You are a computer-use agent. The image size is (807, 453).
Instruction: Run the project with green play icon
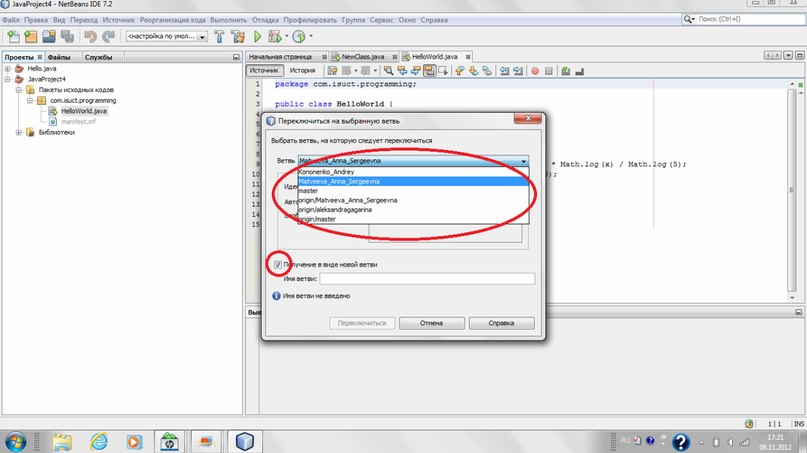click(257, 37)
